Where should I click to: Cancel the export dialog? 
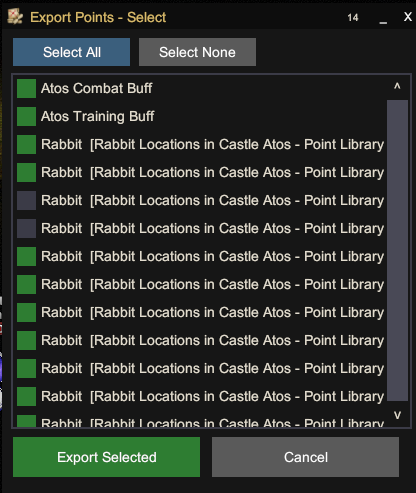click(305, 457)
